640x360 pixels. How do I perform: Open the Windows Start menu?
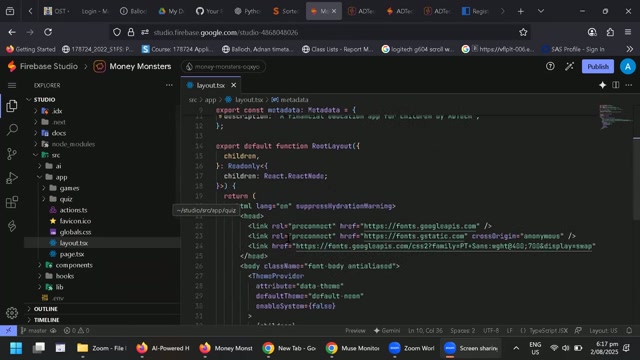pos(16,348)
